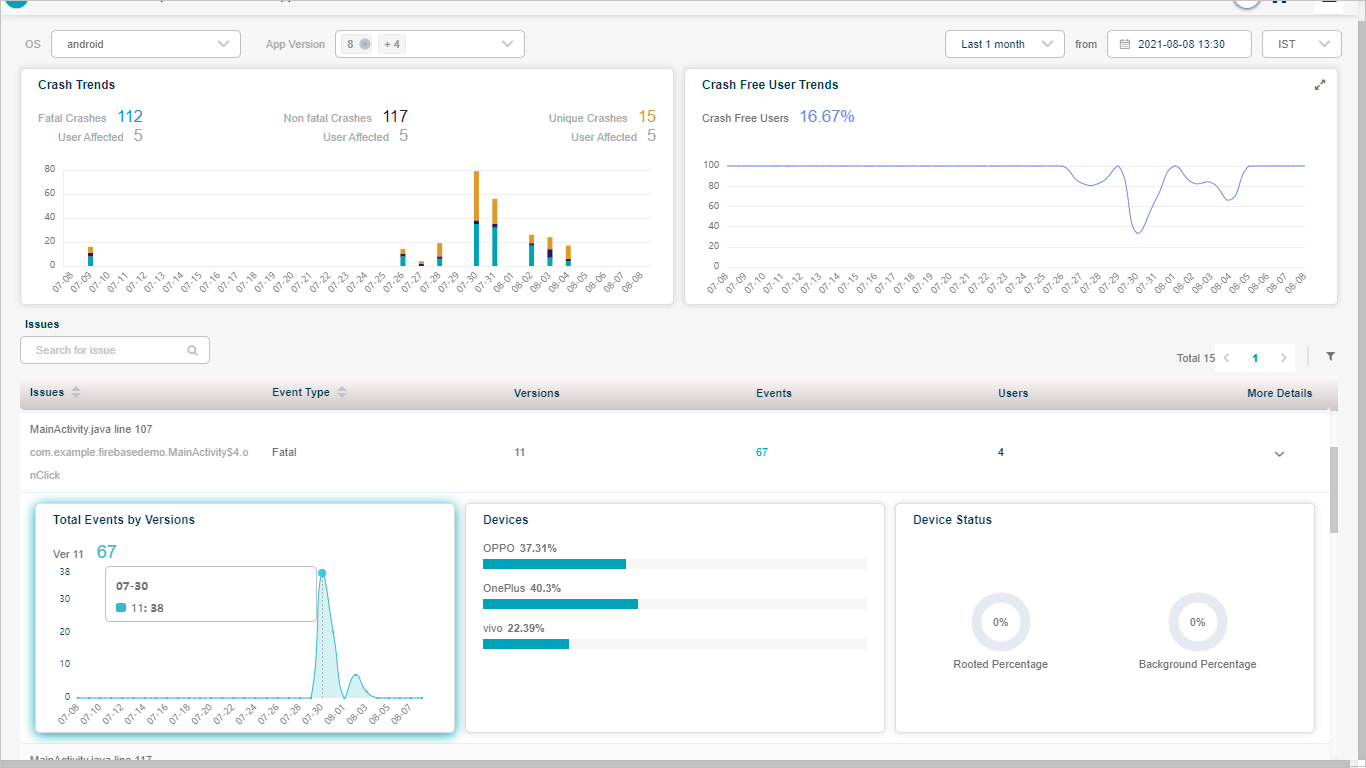The height and width of the screenshot is (768, 1366).
Task: Remove version 8 tag from App Version
Action: point(365,44)
